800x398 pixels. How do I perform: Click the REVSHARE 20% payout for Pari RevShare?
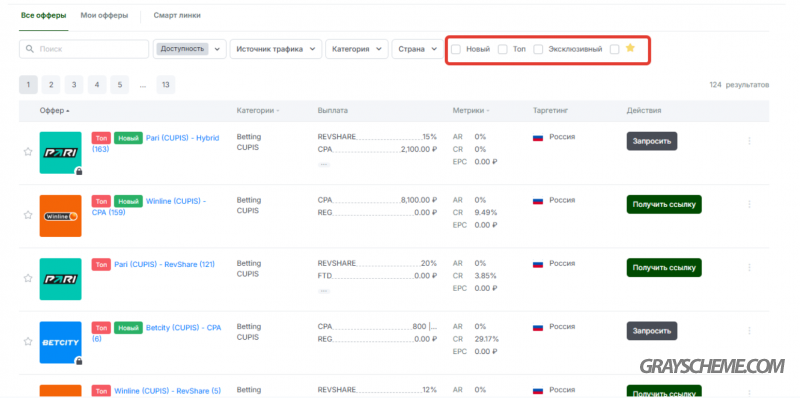(x=377, y=263)
